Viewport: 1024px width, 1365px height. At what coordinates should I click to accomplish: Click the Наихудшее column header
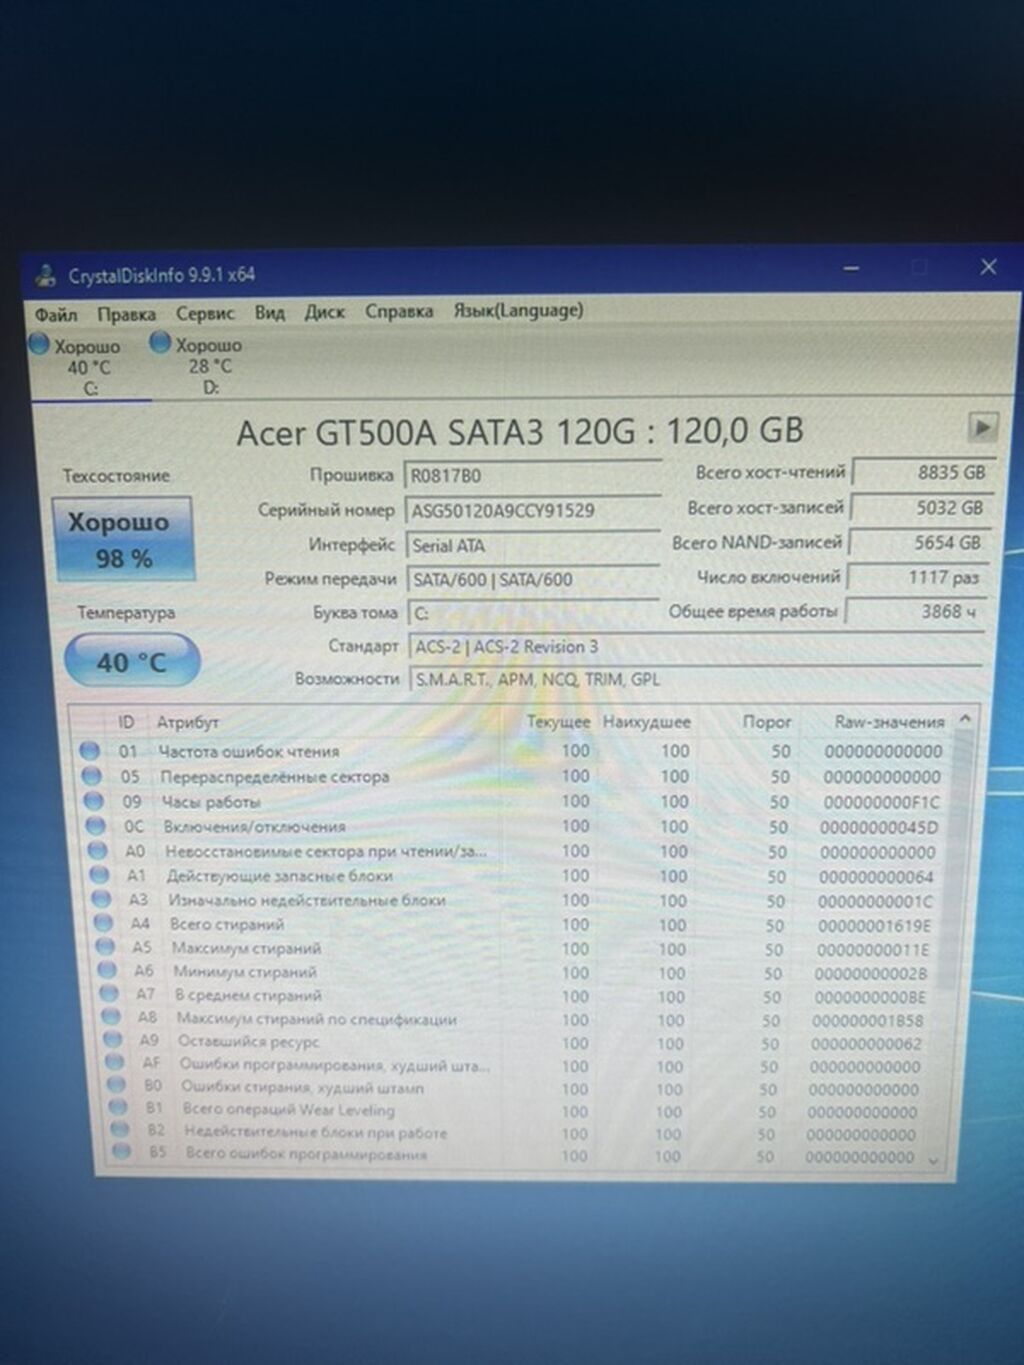pyautogui.click(x=646, y=721)
